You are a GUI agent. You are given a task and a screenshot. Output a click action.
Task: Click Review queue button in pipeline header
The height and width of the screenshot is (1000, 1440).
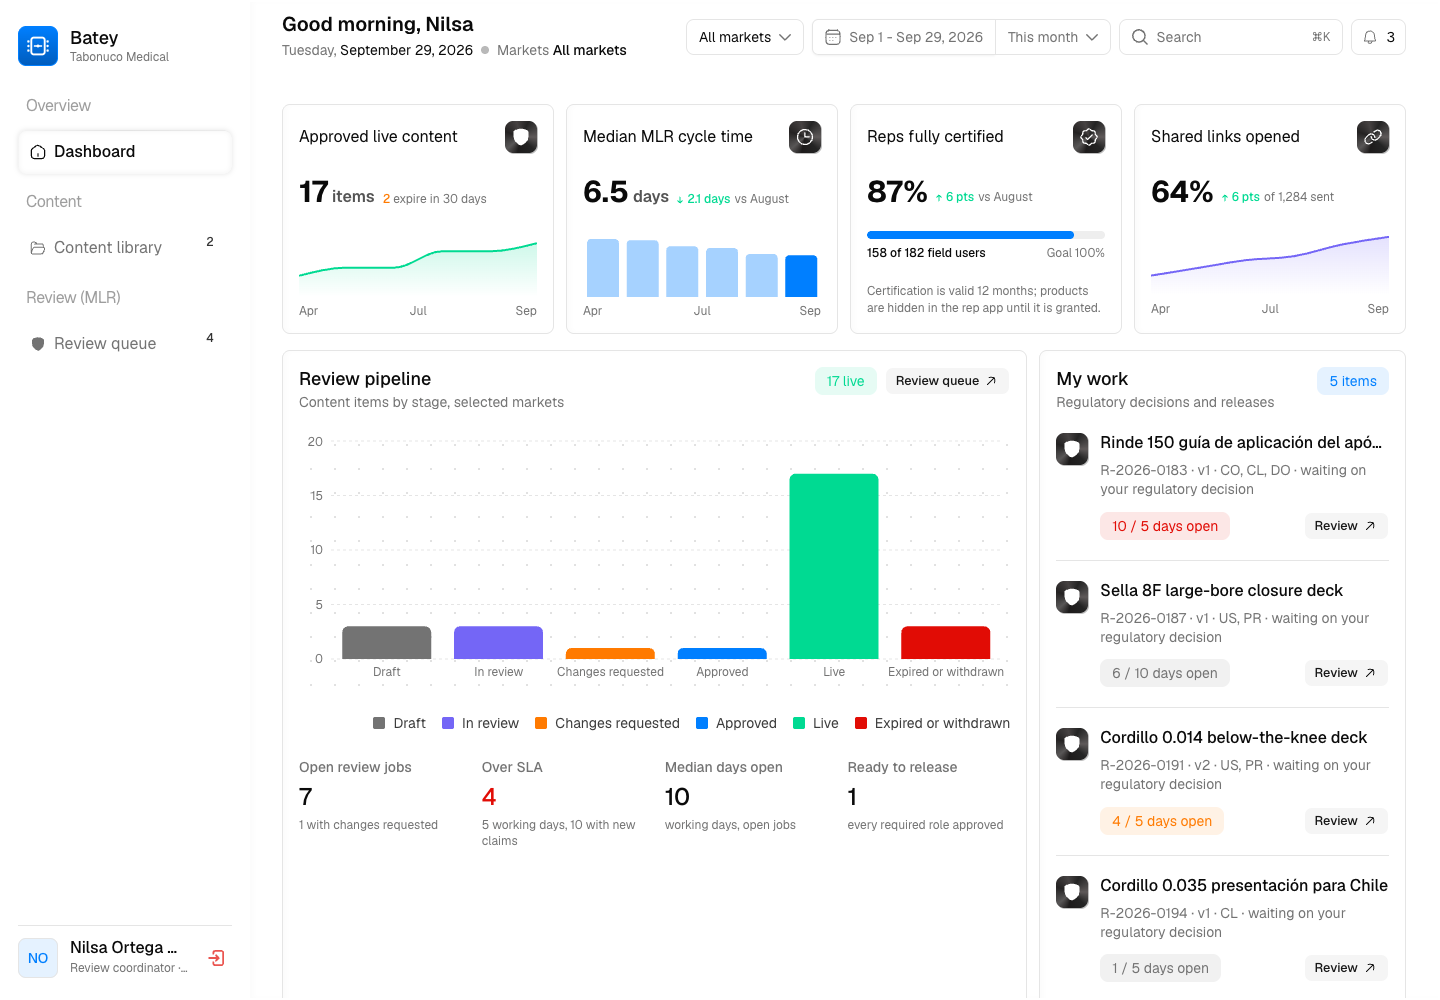click(947, 381)
